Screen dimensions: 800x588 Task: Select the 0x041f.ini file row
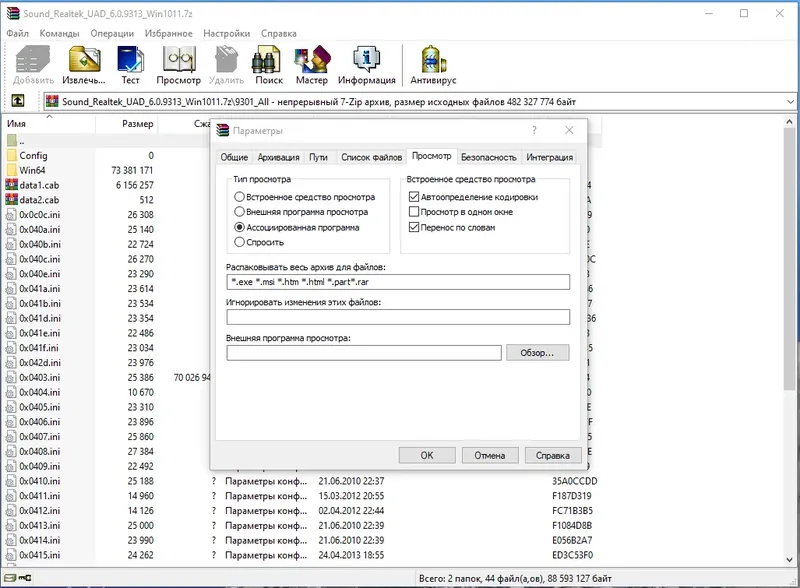(107, 348)
